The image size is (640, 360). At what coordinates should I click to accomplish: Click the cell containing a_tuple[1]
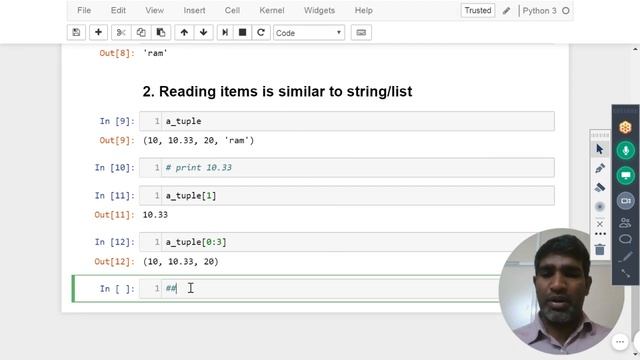347,196
